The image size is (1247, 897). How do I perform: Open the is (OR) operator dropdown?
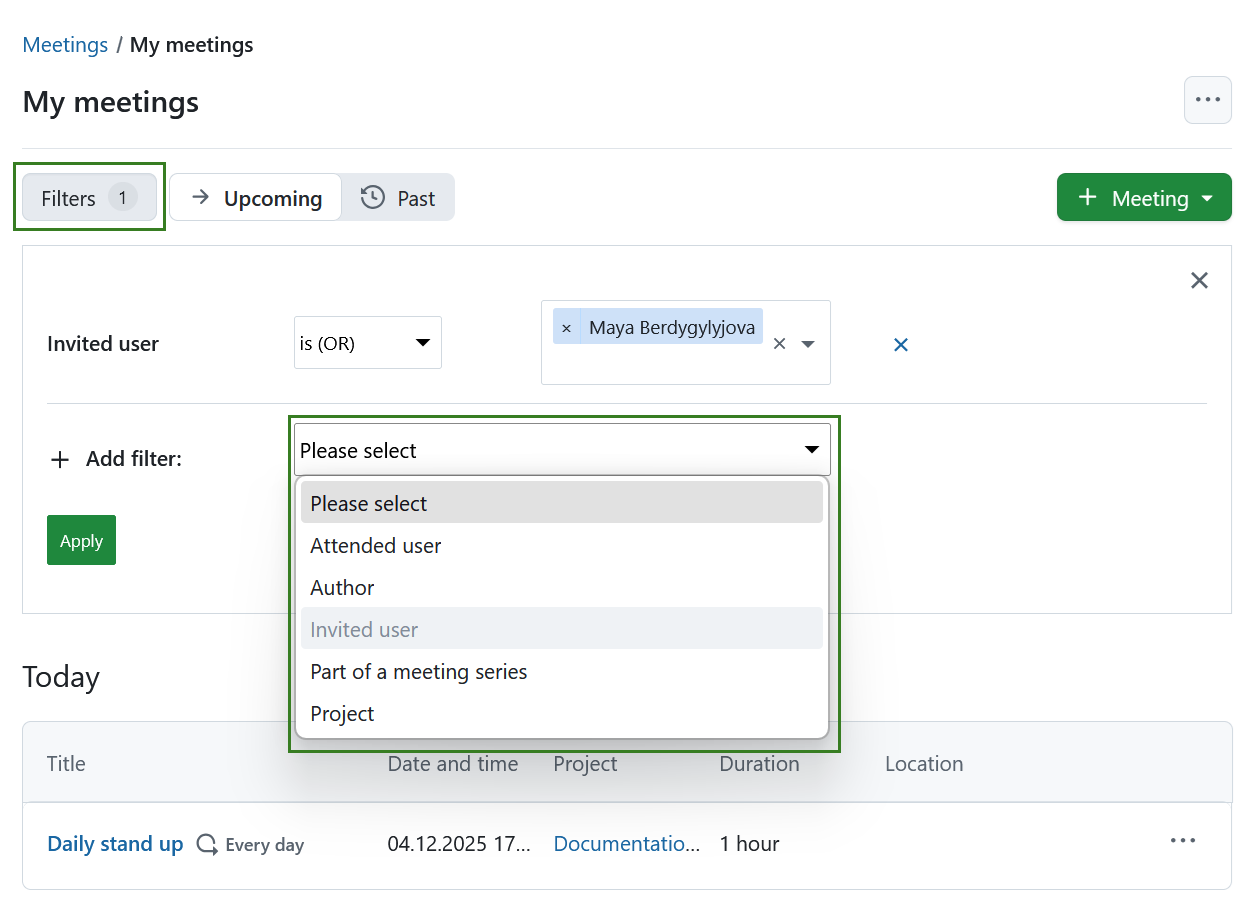(x=367, y=342)
